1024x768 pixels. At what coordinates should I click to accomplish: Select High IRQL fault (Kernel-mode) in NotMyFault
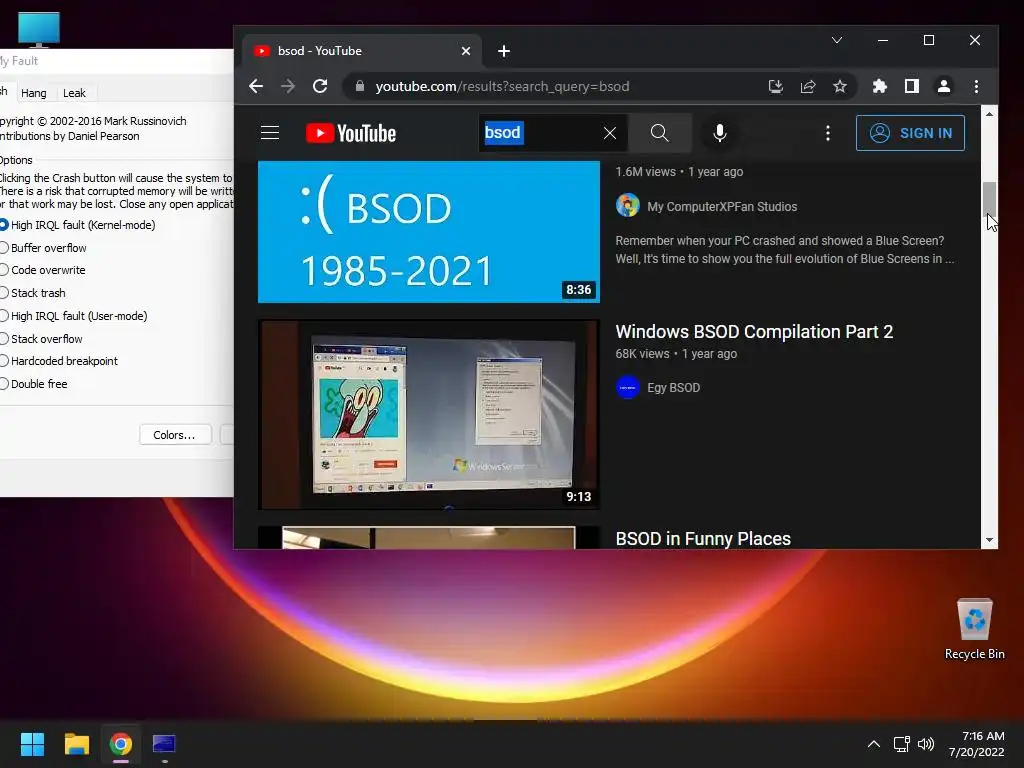coord(77,225)
